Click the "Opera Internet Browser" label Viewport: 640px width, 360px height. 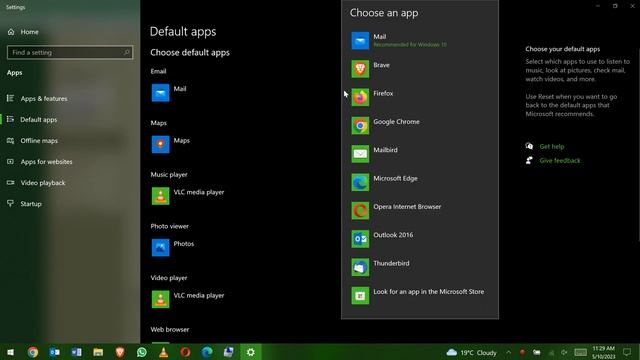(407, 207)
